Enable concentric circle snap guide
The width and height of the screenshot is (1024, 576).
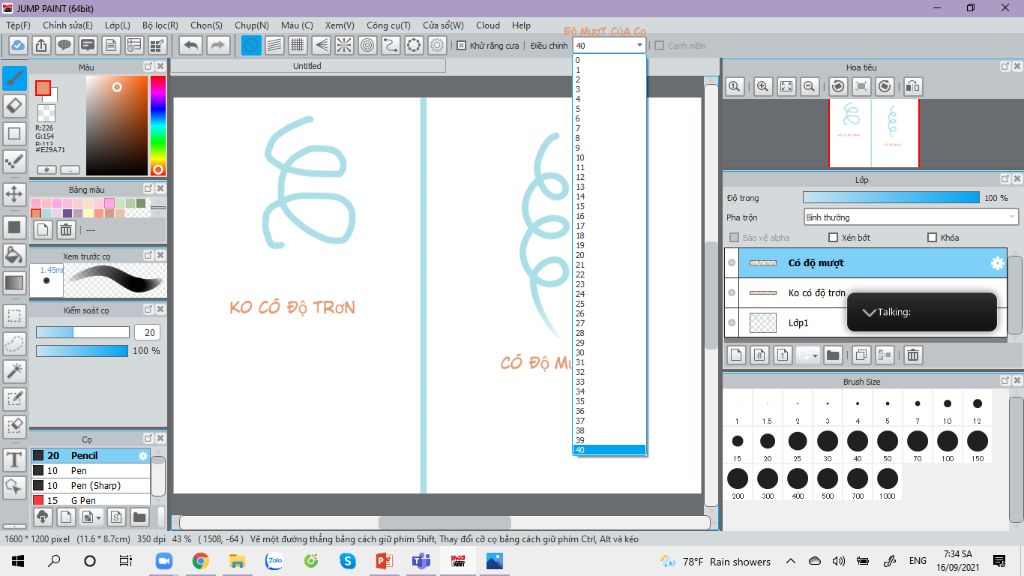coord(367,46)
